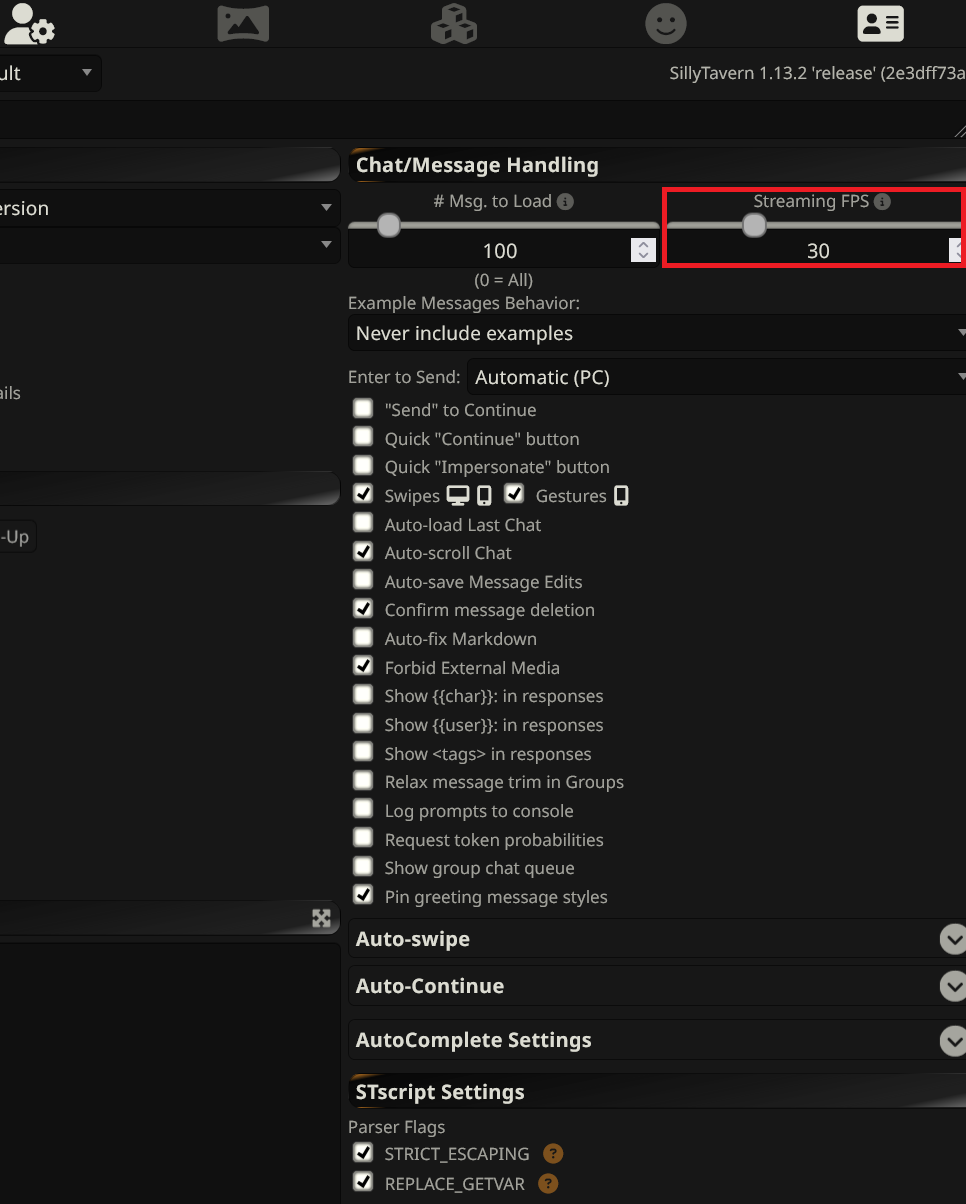The height and width of the screenshot is (1204, 966).
Task: Adjust the # Msg. to Load slider
Action: pos(388,226)
